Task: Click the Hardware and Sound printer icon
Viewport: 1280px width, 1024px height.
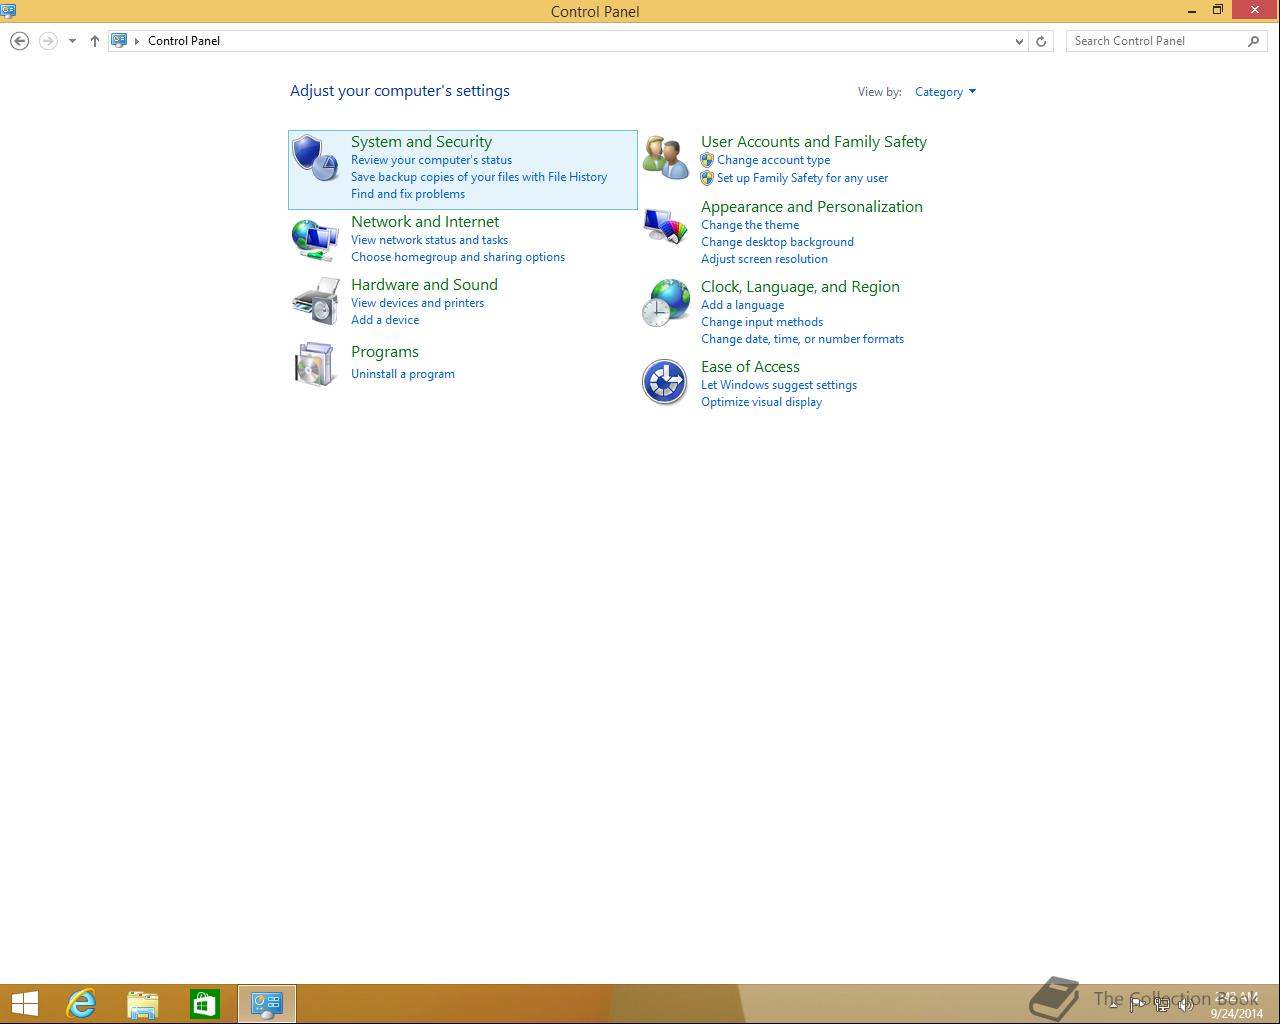Action: (315, 302)
